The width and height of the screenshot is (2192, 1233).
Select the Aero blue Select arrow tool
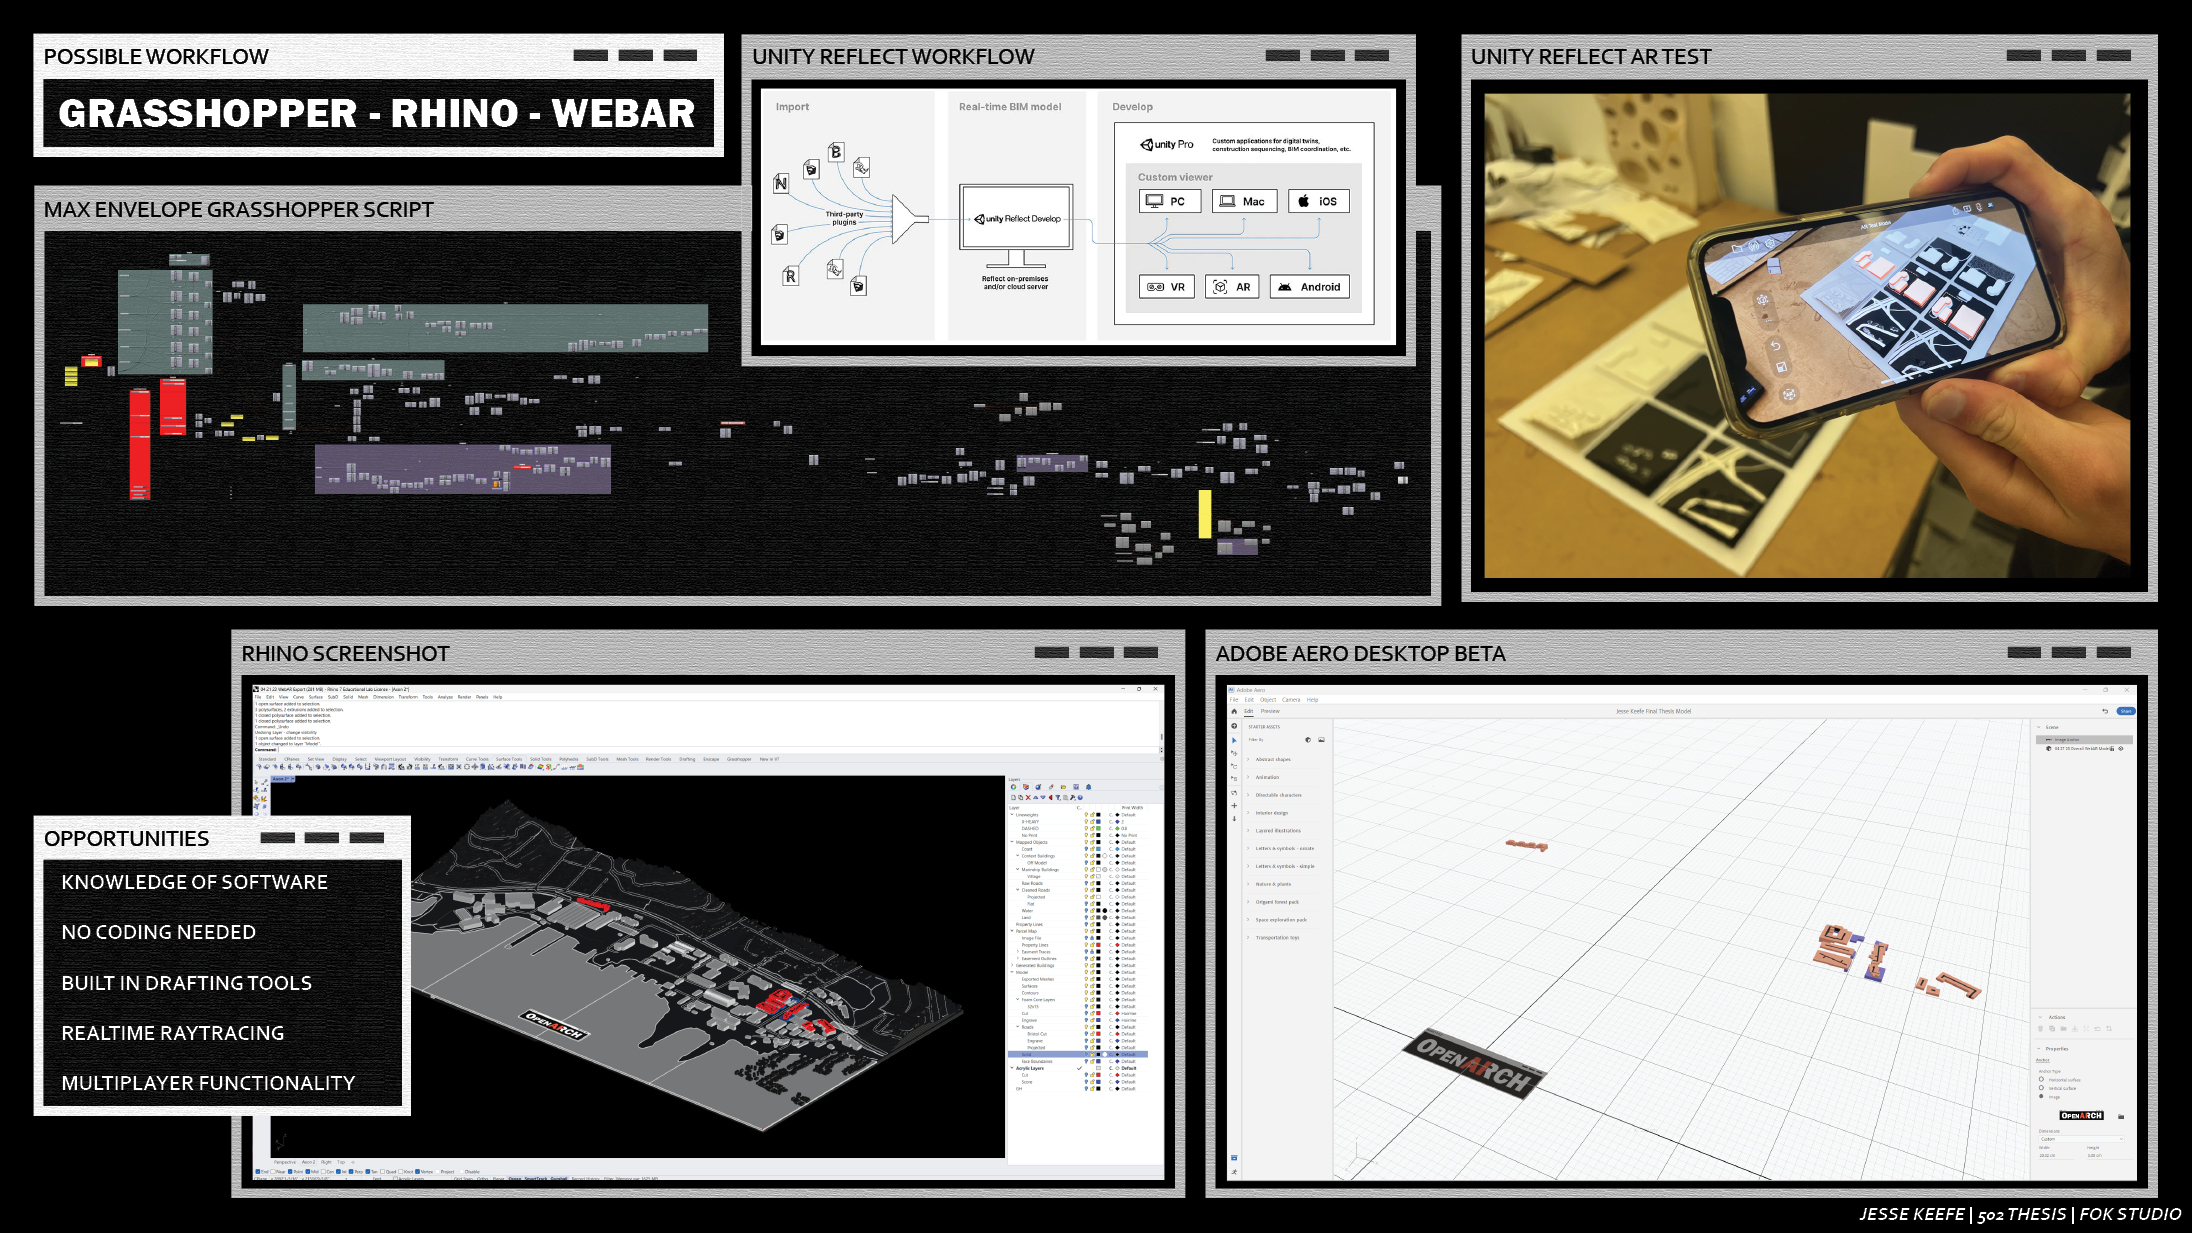[1234, 740]
